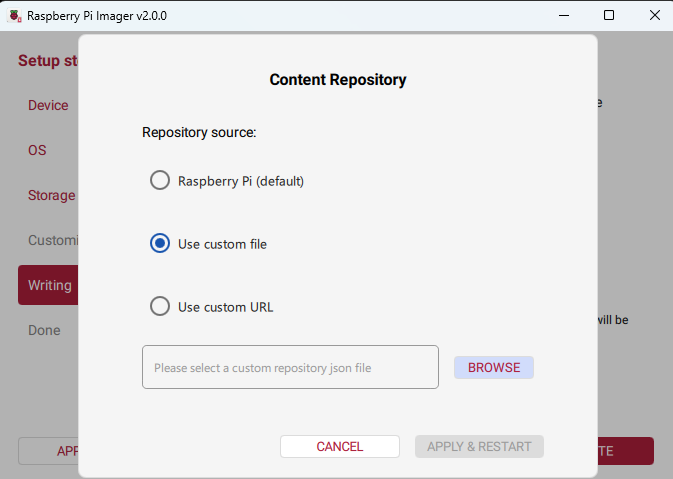This screenshot has height=479, width=673.
Task: Choose the Use custom file radio button
Action: coord(160,244)
